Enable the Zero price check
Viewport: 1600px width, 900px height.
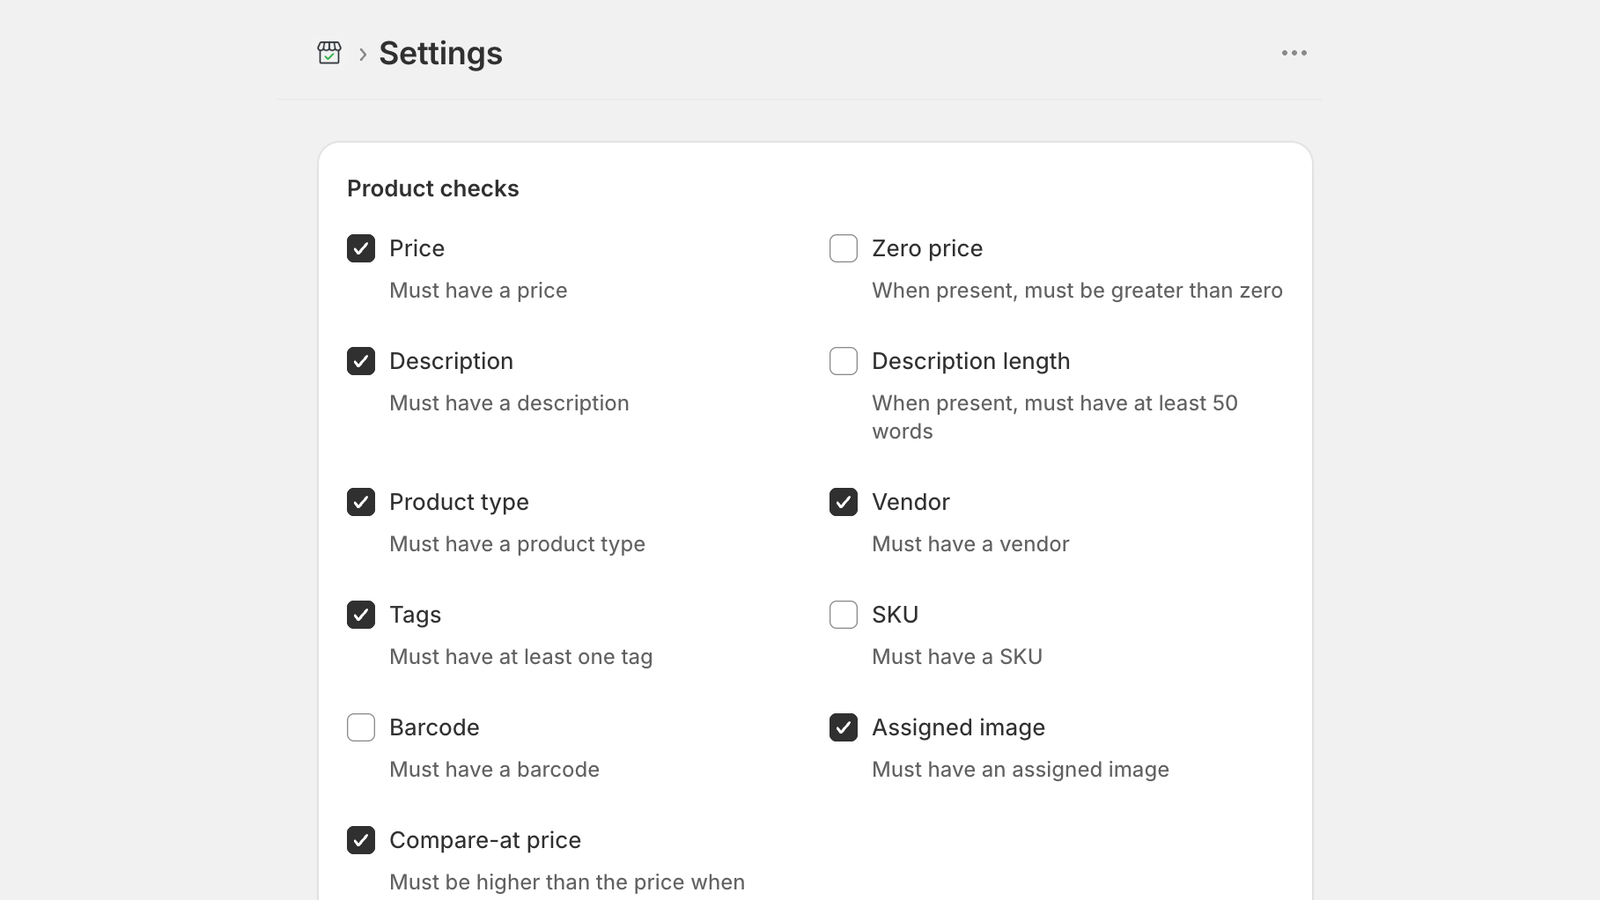click(x=844, y=248)
